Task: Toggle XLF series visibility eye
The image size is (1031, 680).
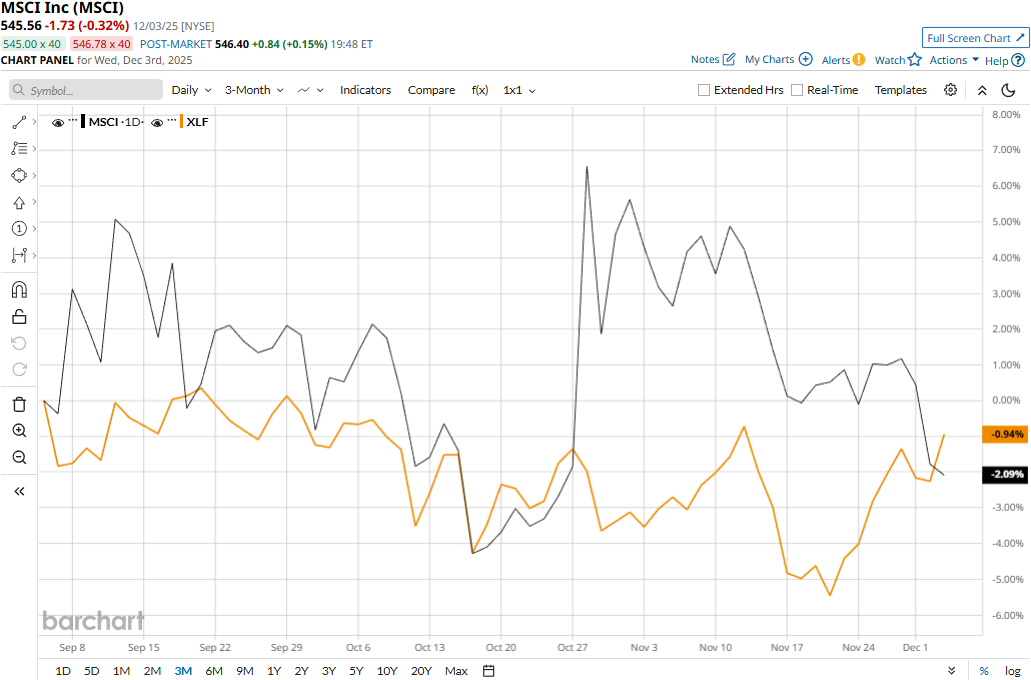Action: pos(156,123)
